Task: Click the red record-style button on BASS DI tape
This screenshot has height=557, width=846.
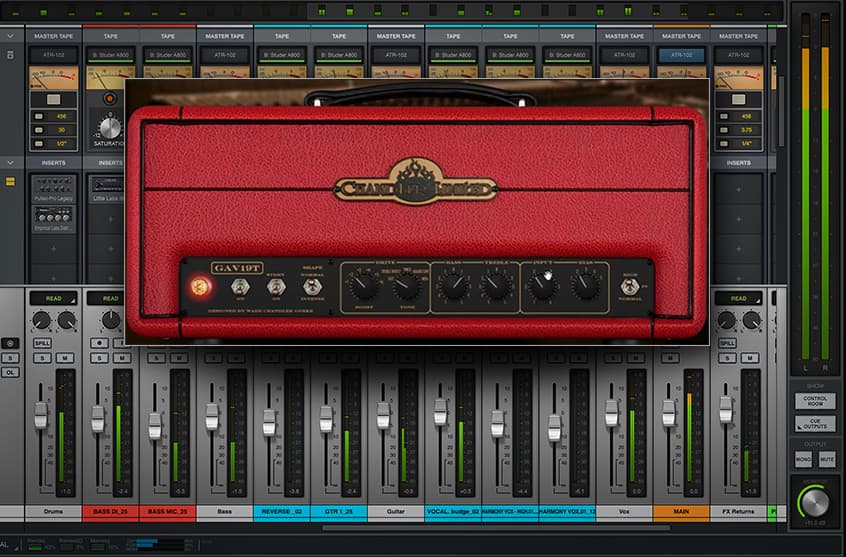Action: point(110,99)
